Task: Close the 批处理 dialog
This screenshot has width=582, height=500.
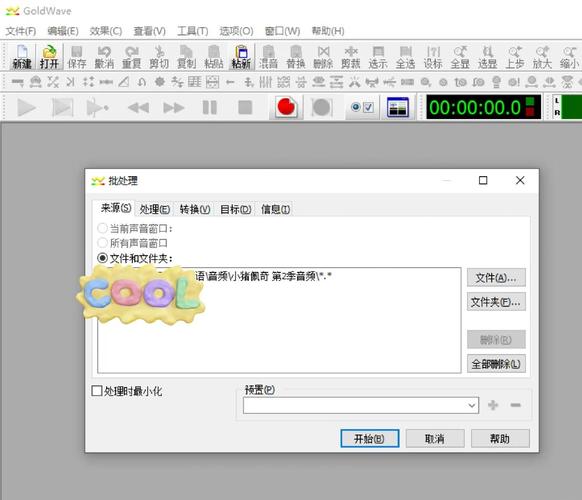Action: tap(520, 180)
